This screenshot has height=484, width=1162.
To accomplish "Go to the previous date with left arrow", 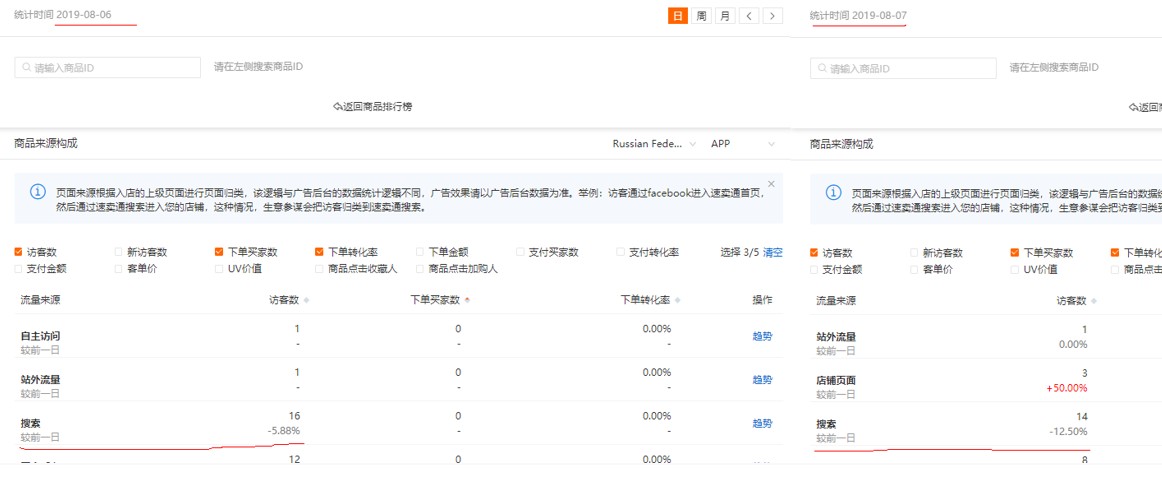I will [x=750, y=16].
